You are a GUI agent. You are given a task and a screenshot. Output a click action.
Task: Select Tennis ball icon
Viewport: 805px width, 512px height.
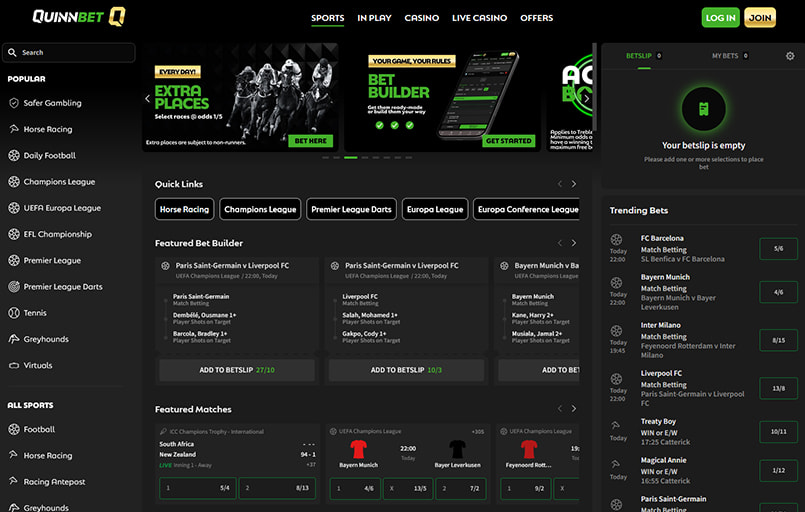14,313
